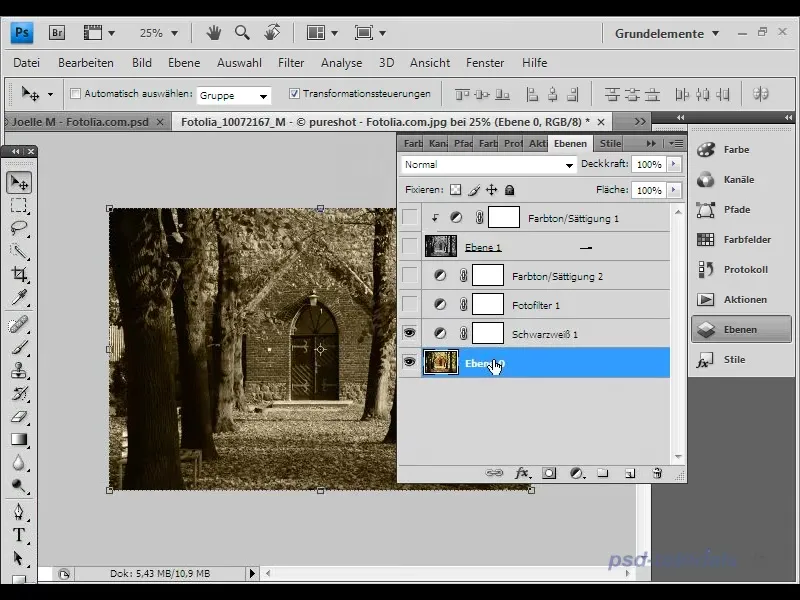Uncheck Transformationssteuerungen checkbox
This screenshot has width=800, height=600.
coord(294,93)
